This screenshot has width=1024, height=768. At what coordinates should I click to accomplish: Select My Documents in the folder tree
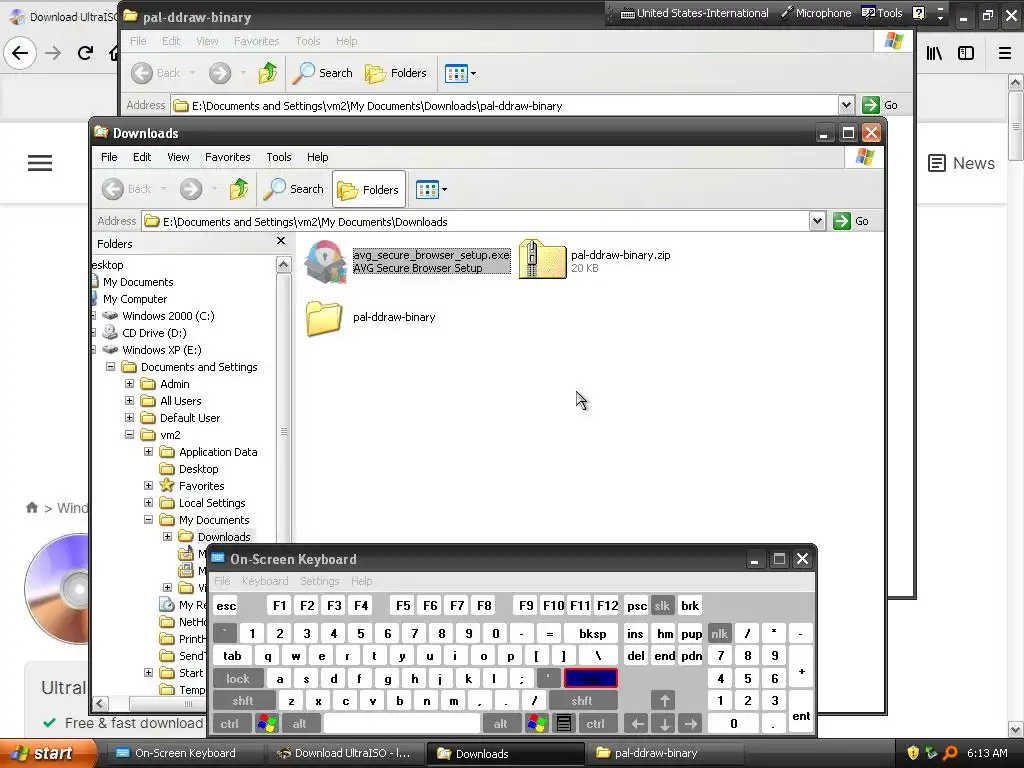click(138, 282)
